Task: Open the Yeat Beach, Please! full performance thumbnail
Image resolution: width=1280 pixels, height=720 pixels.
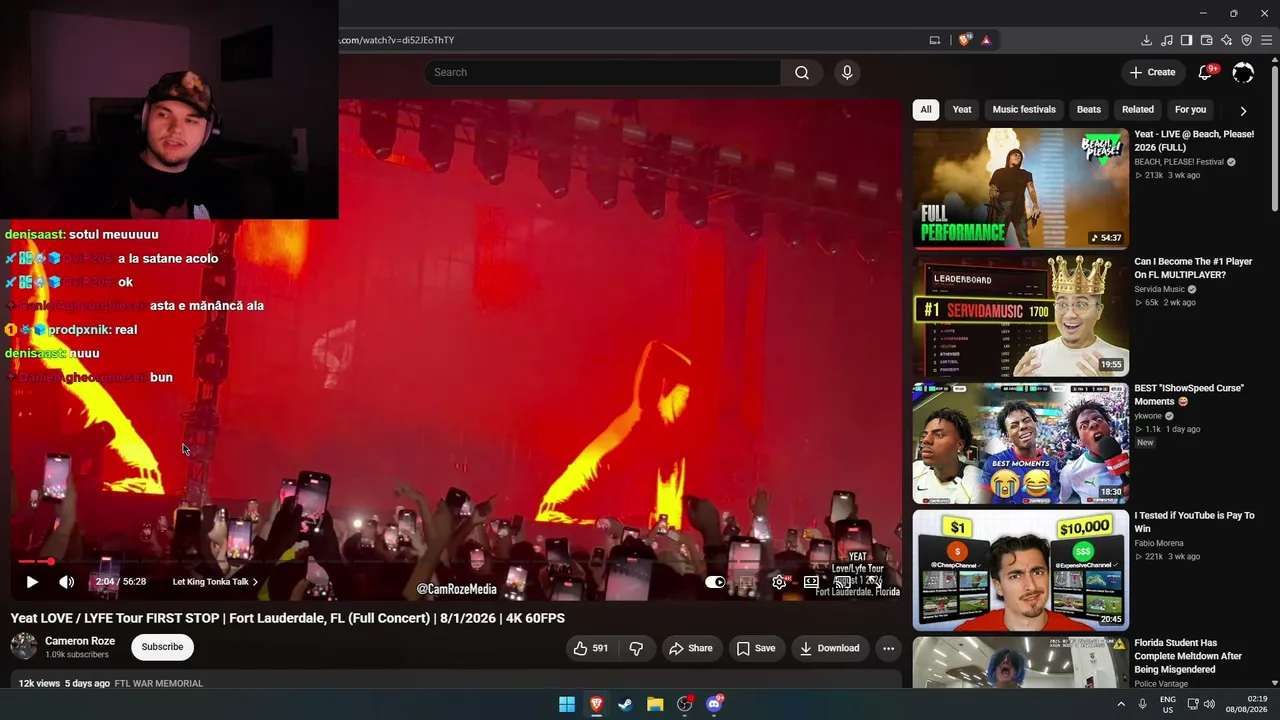Action: tap(1020, 188)
